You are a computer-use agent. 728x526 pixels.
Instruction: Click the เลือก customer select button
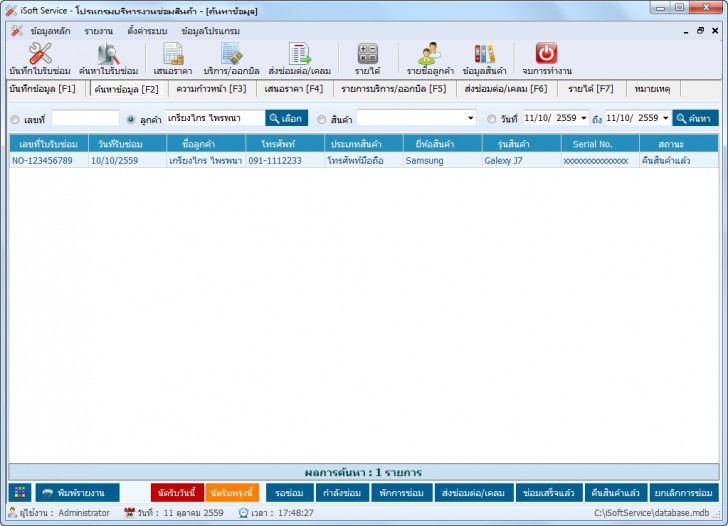click(286, 118)
